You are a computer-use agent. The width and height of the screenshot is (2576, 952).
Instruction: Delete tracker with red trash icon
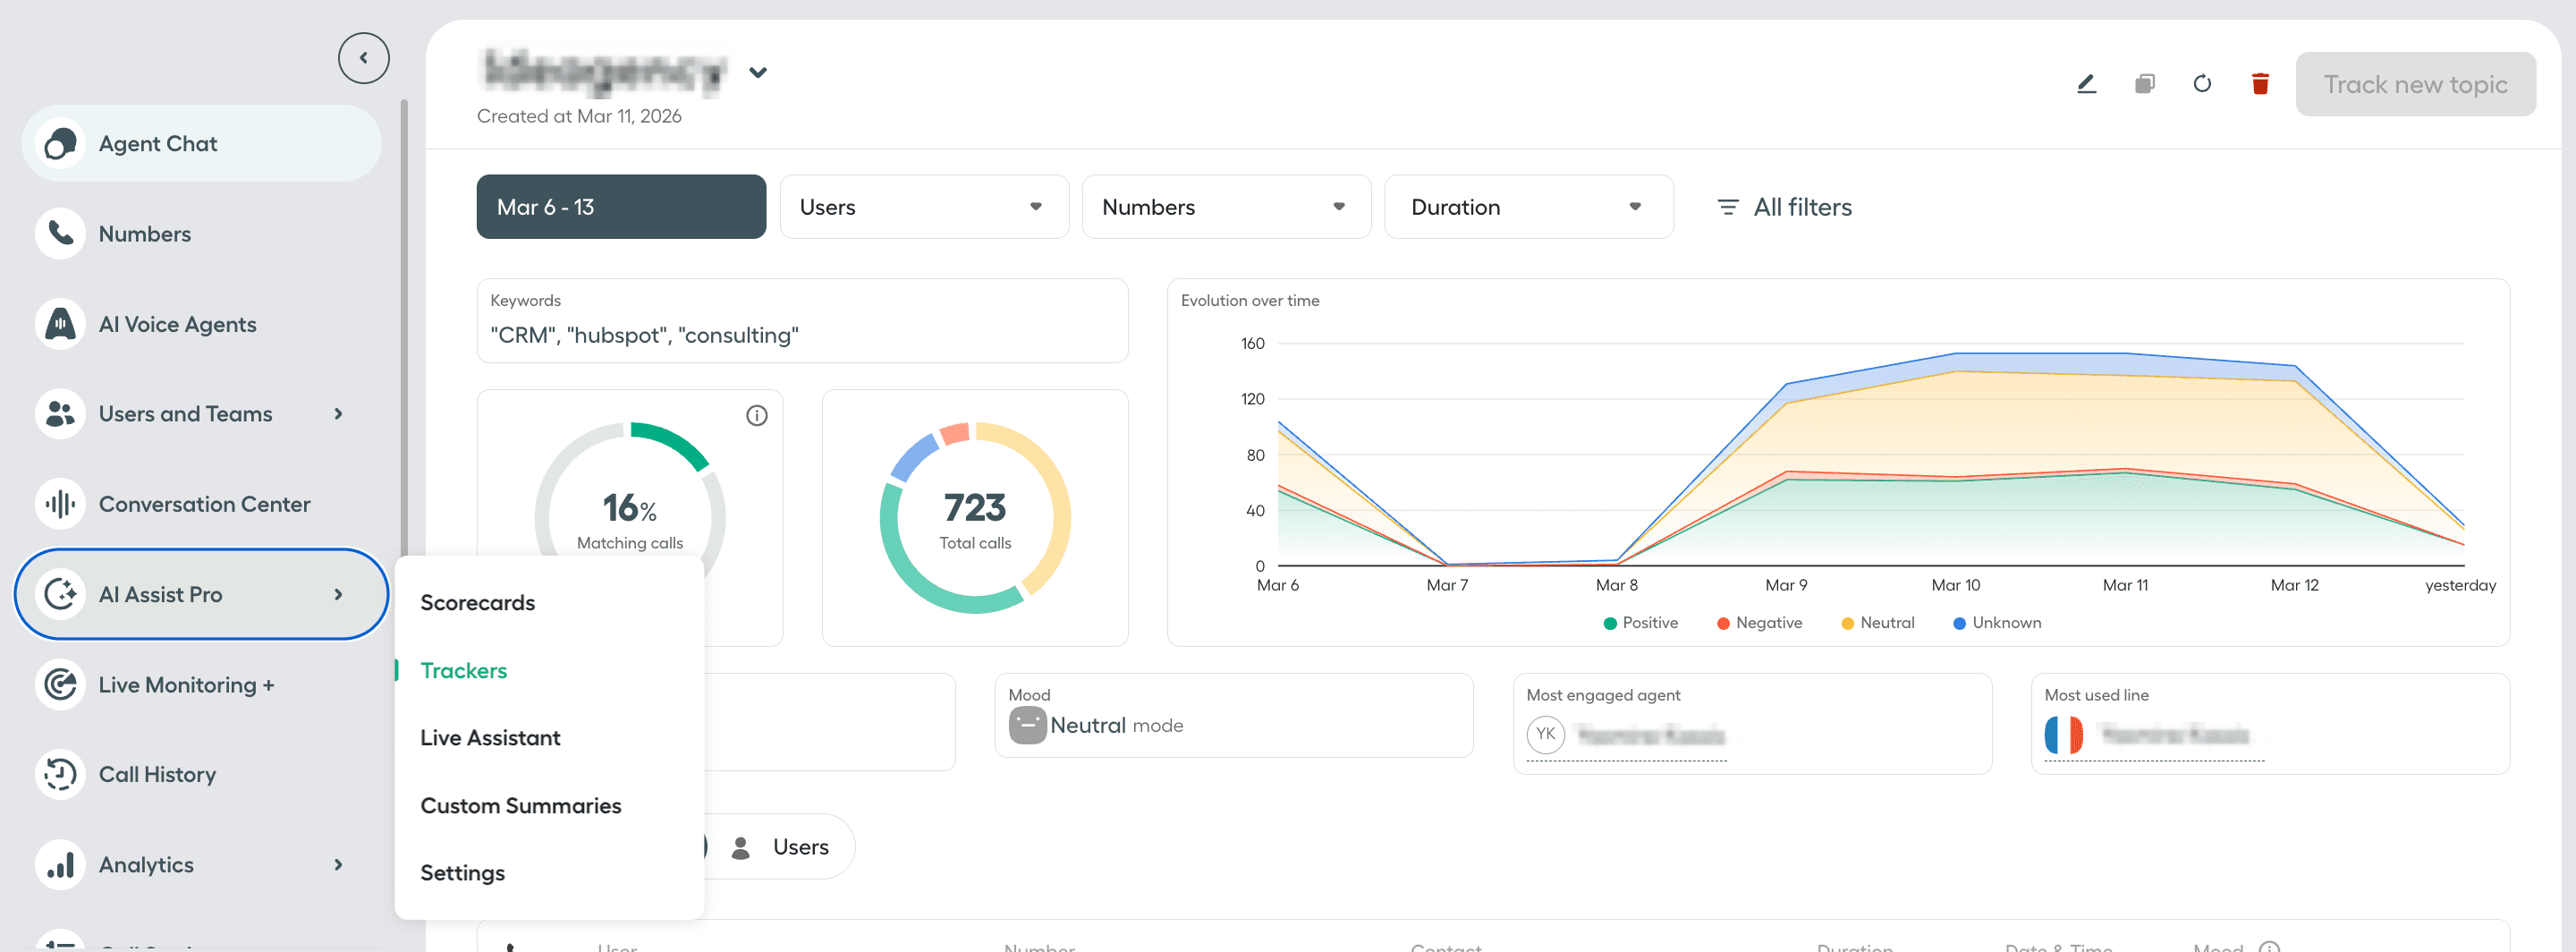click(2260, 84)
